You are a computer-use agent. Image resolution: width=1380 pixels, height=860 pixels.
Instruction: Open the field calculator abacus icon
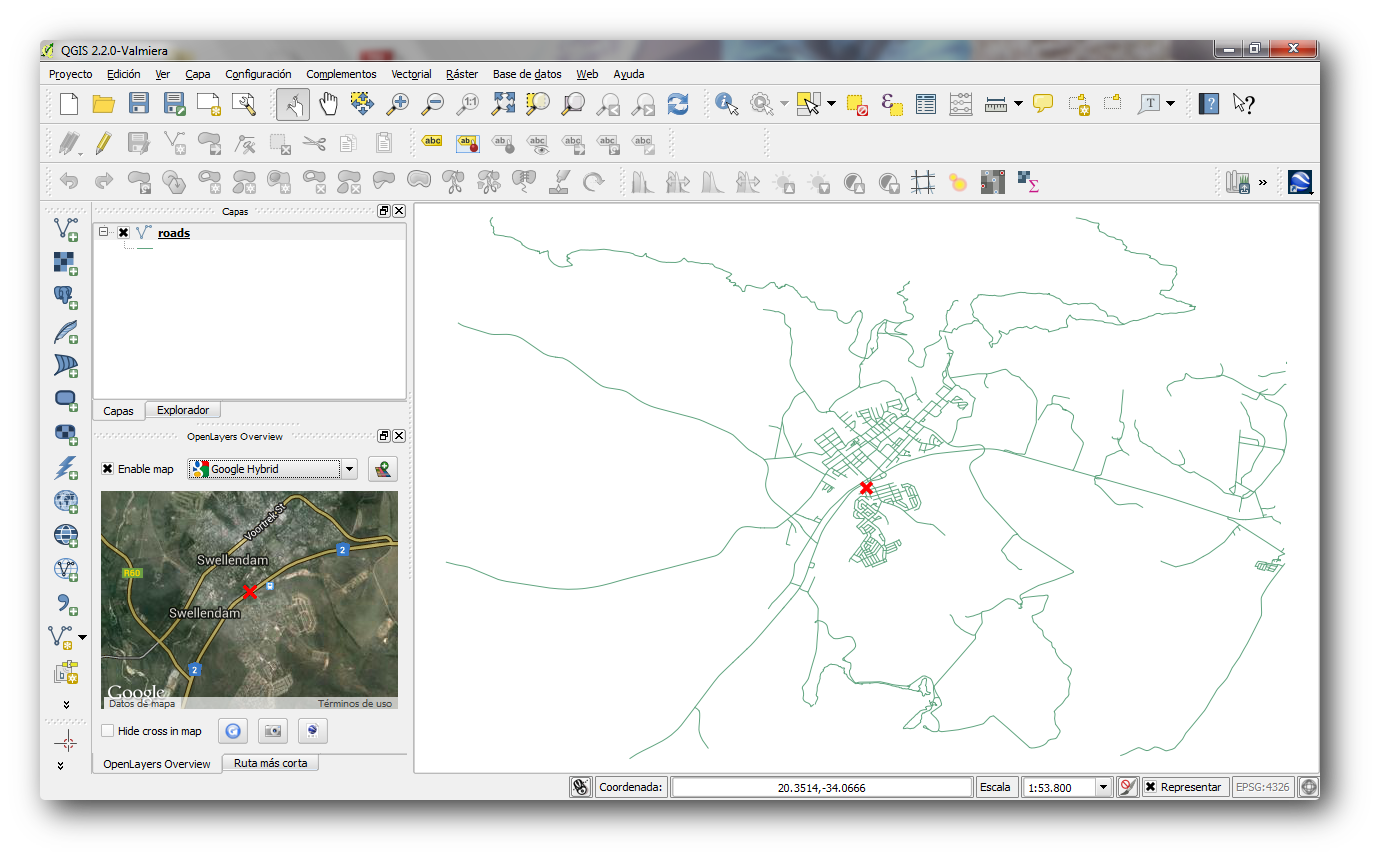pos(960,103)
